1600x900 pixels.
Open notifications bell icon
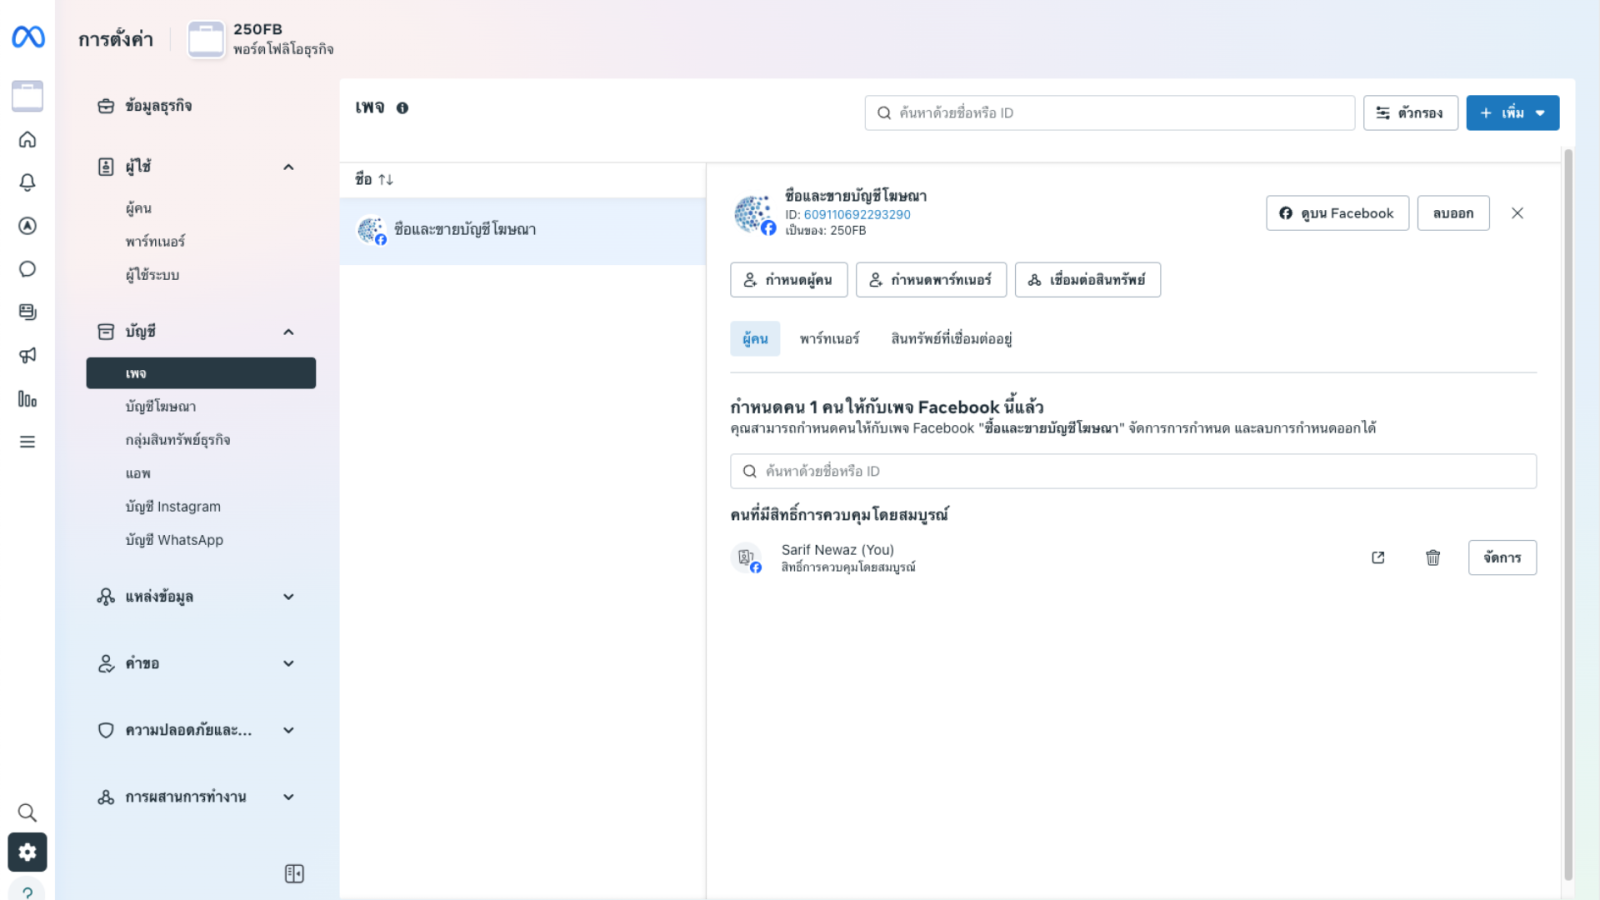pos(28,182)
